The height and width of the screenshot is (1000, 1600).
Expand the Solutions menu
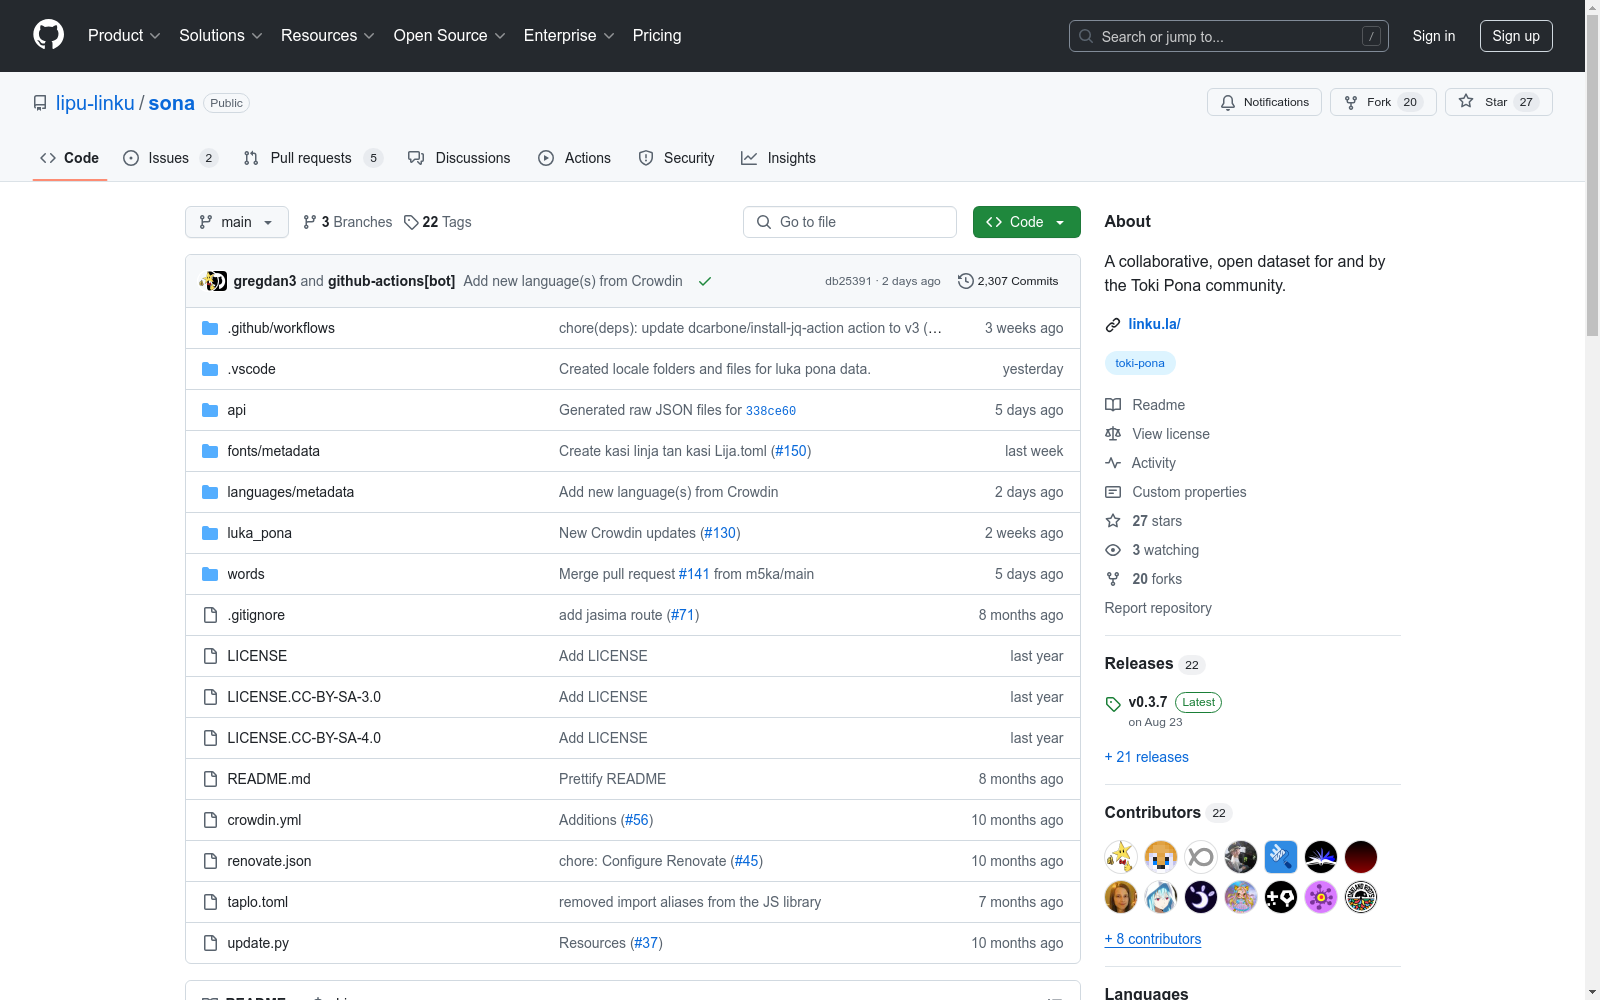tap(221, 36)
